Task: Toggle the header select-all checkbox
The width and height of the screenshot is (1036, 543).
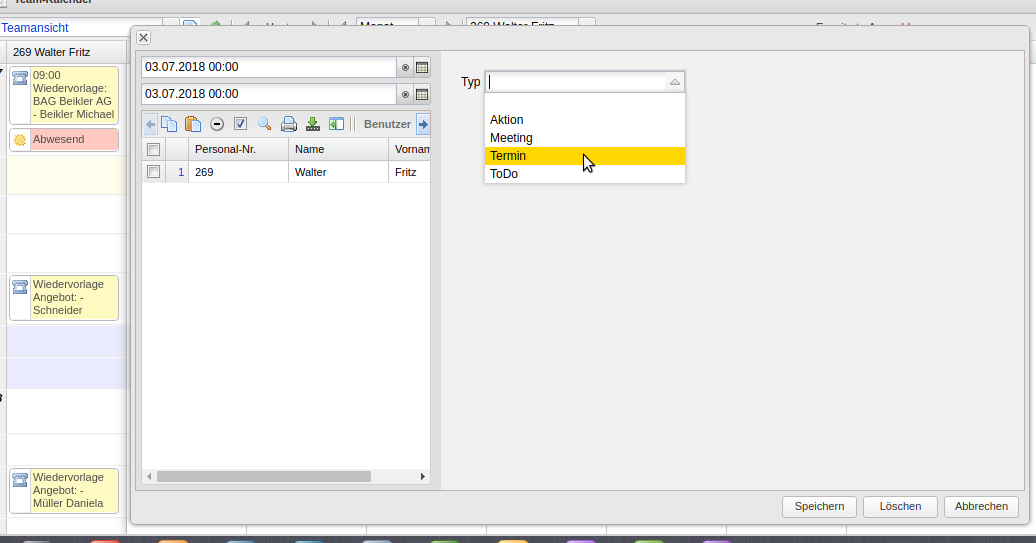Action: 153,149
